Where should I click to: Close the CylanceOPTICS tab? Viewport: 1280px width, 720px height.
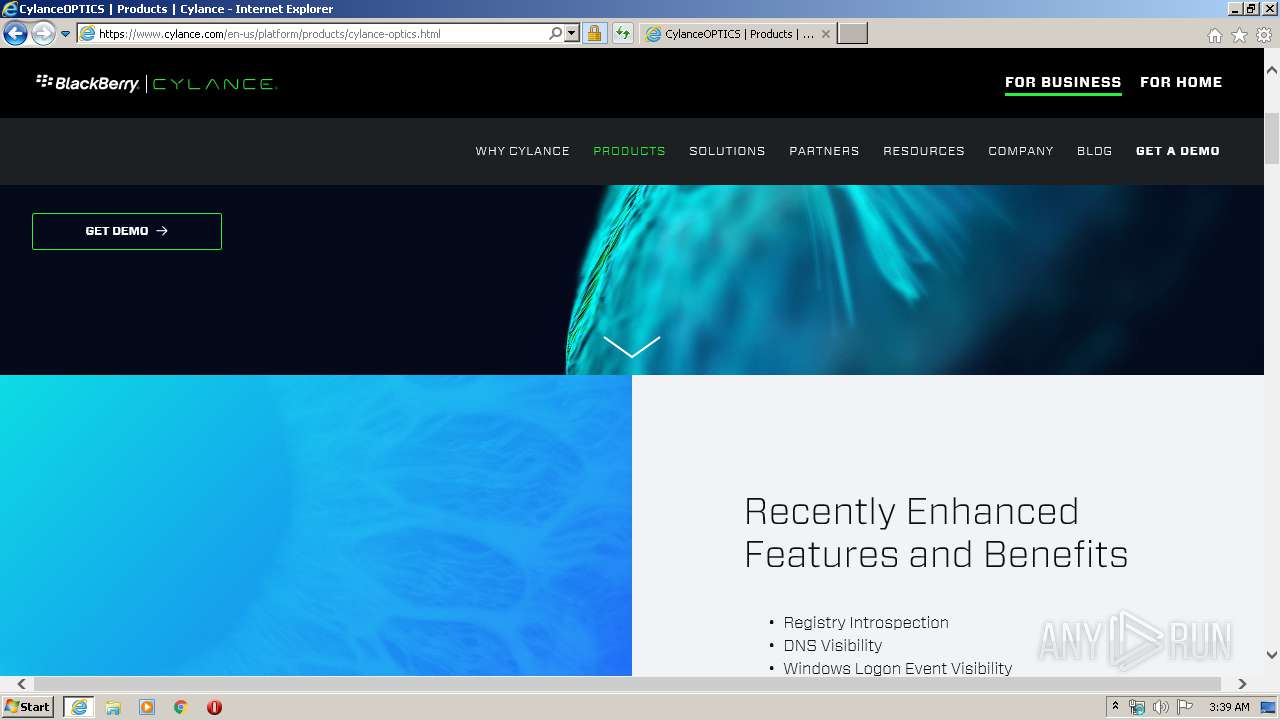[x=826, y=34]
